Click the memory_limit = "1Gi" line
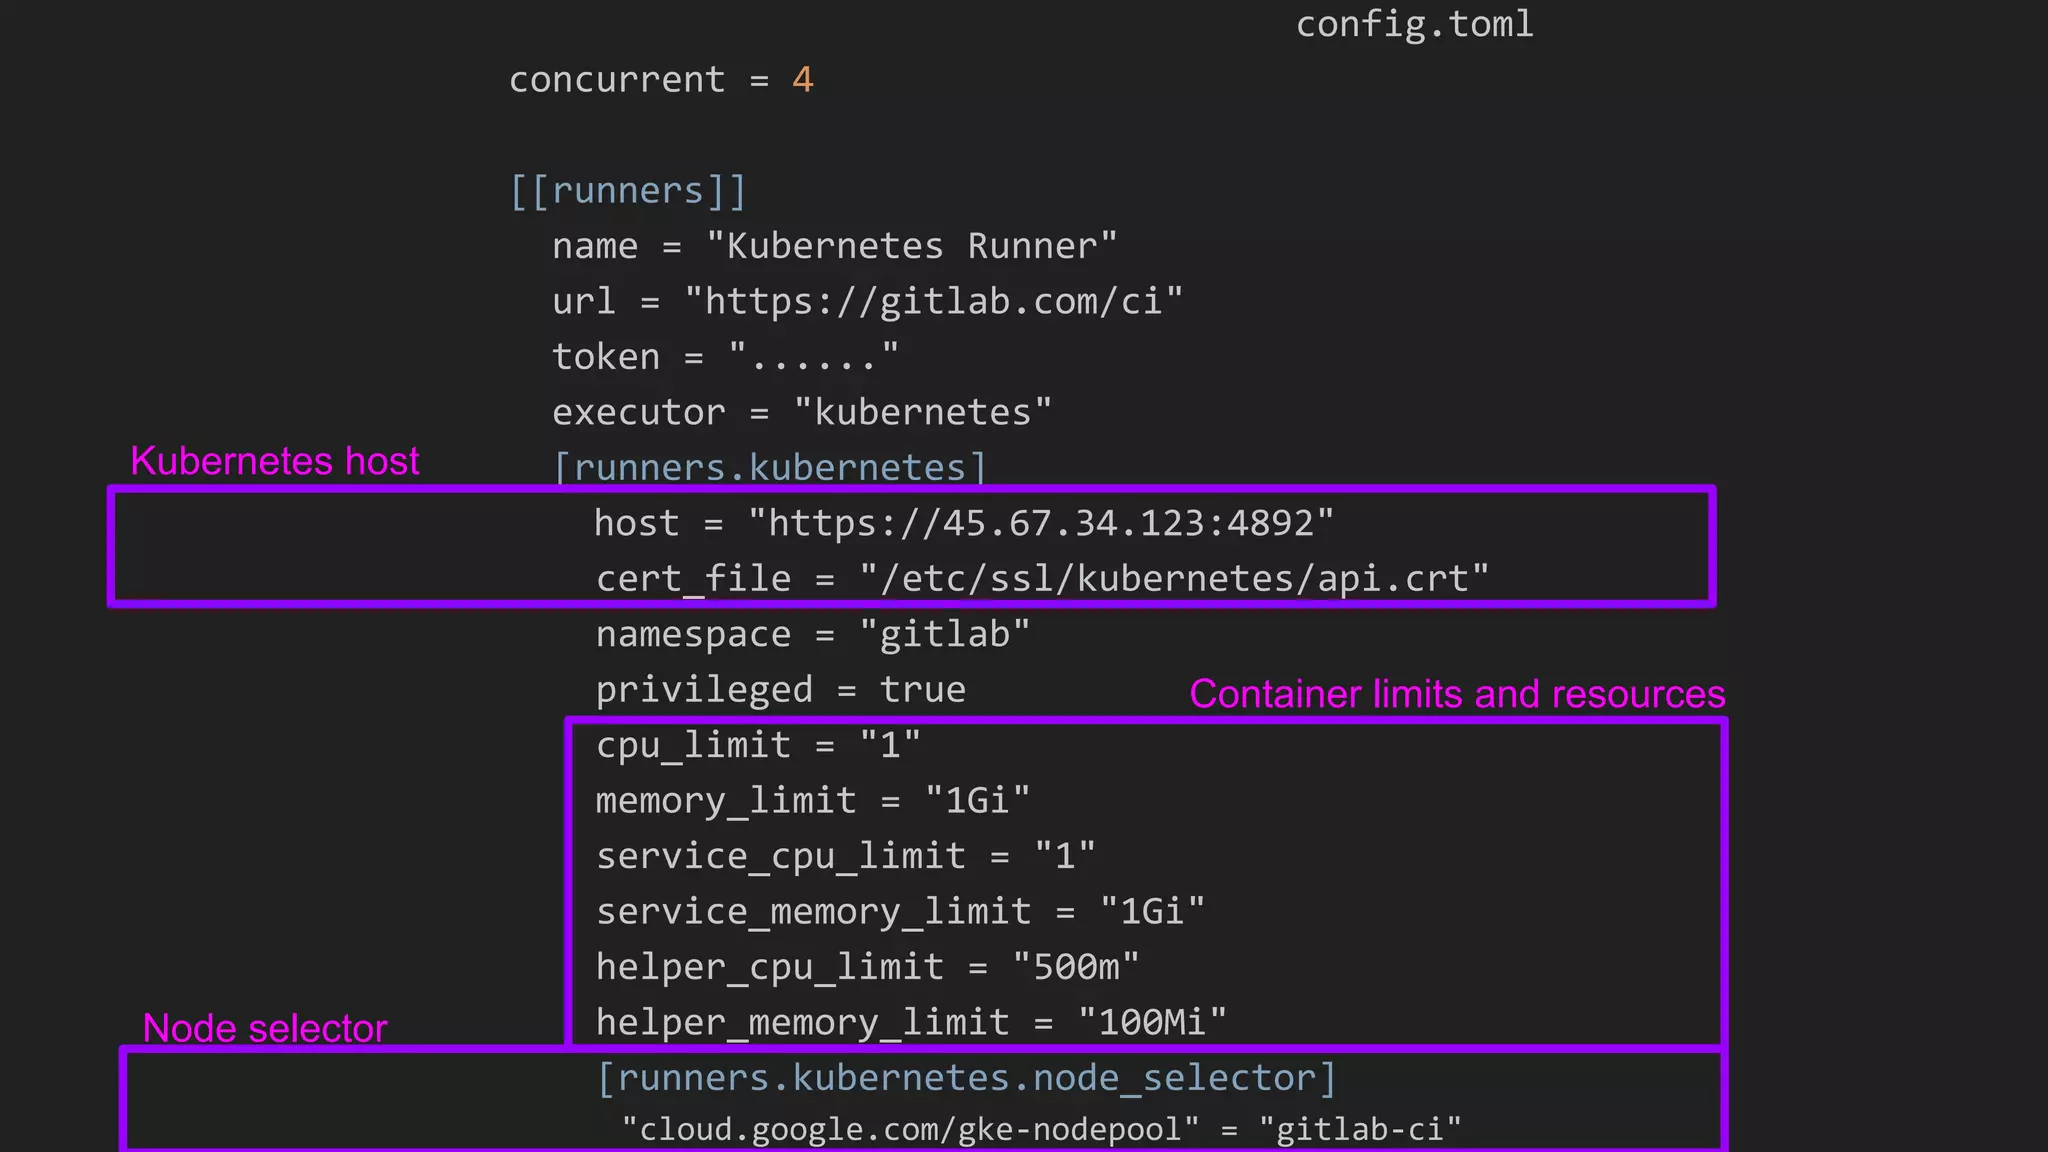The image size is (2048, 1152). tap(813, 800)
